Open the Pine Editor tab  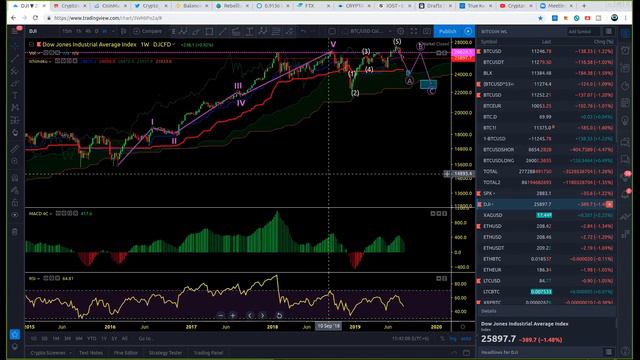pos(126,353)
